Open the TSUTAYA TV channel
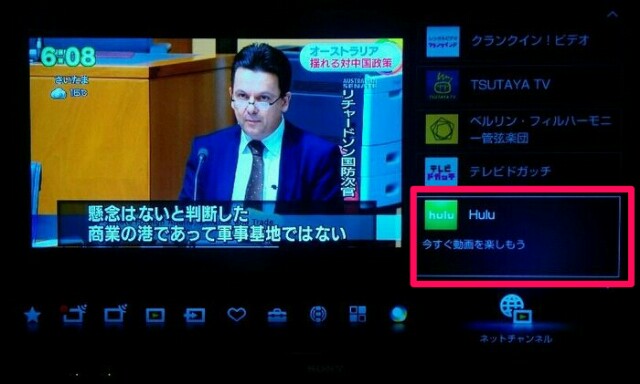 coord(519,85)
